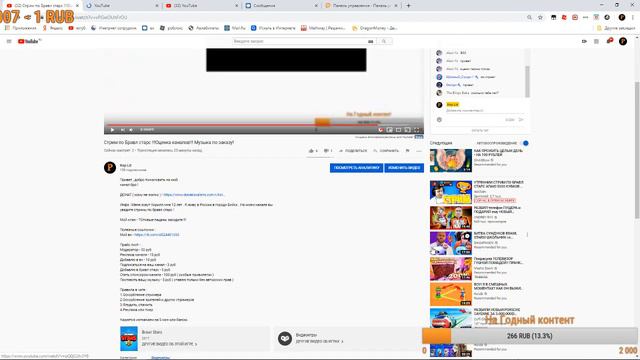Switch to the Сообщения tab

(x=281, y=6)
